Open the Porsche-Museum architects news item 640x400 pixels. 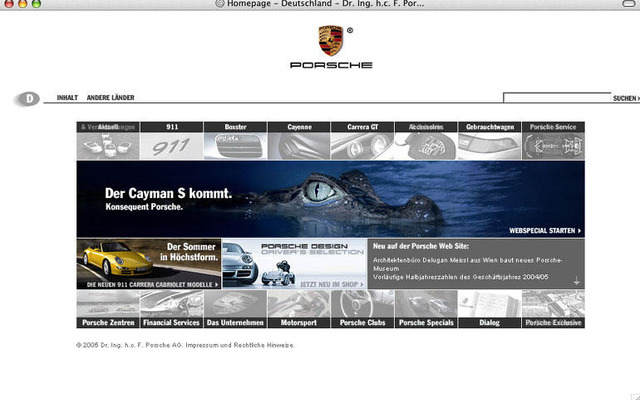[467, 264]
